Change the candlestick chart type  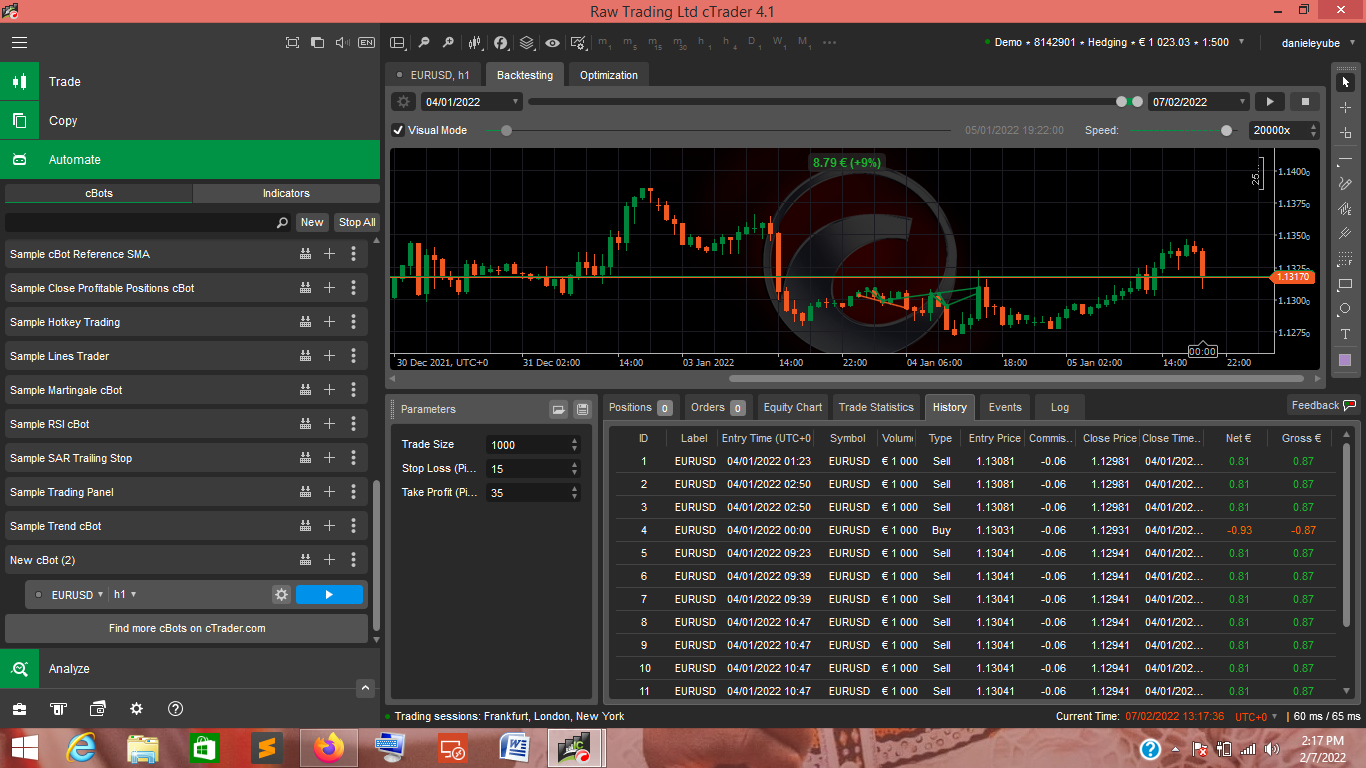click(x=474, y=43)
